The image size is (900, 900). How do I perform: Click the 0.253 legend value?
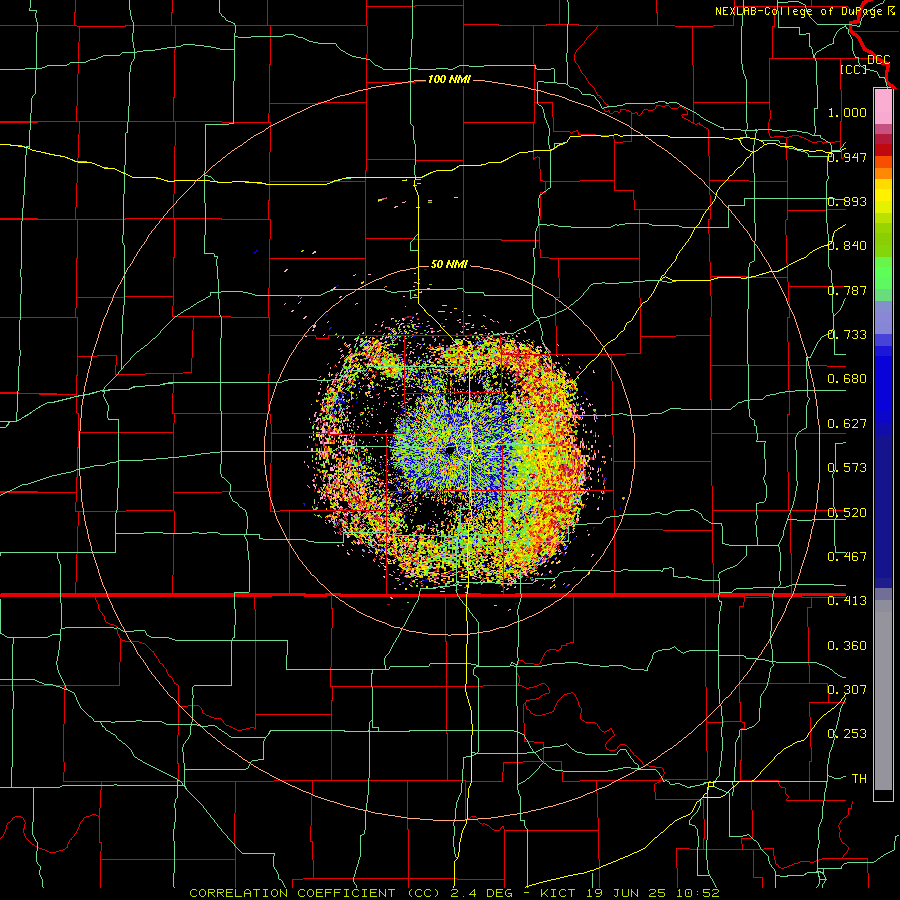[847, 734]
